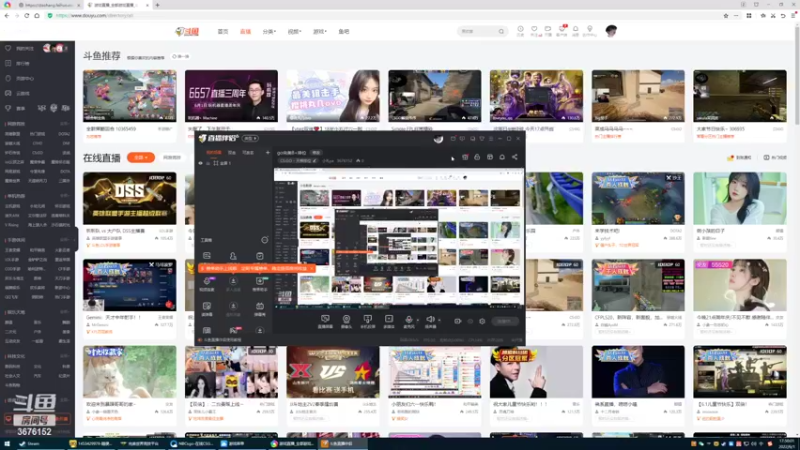Open viewing history clock icon in header
Screen dimensions: 800x450
(x=520, y=30)
